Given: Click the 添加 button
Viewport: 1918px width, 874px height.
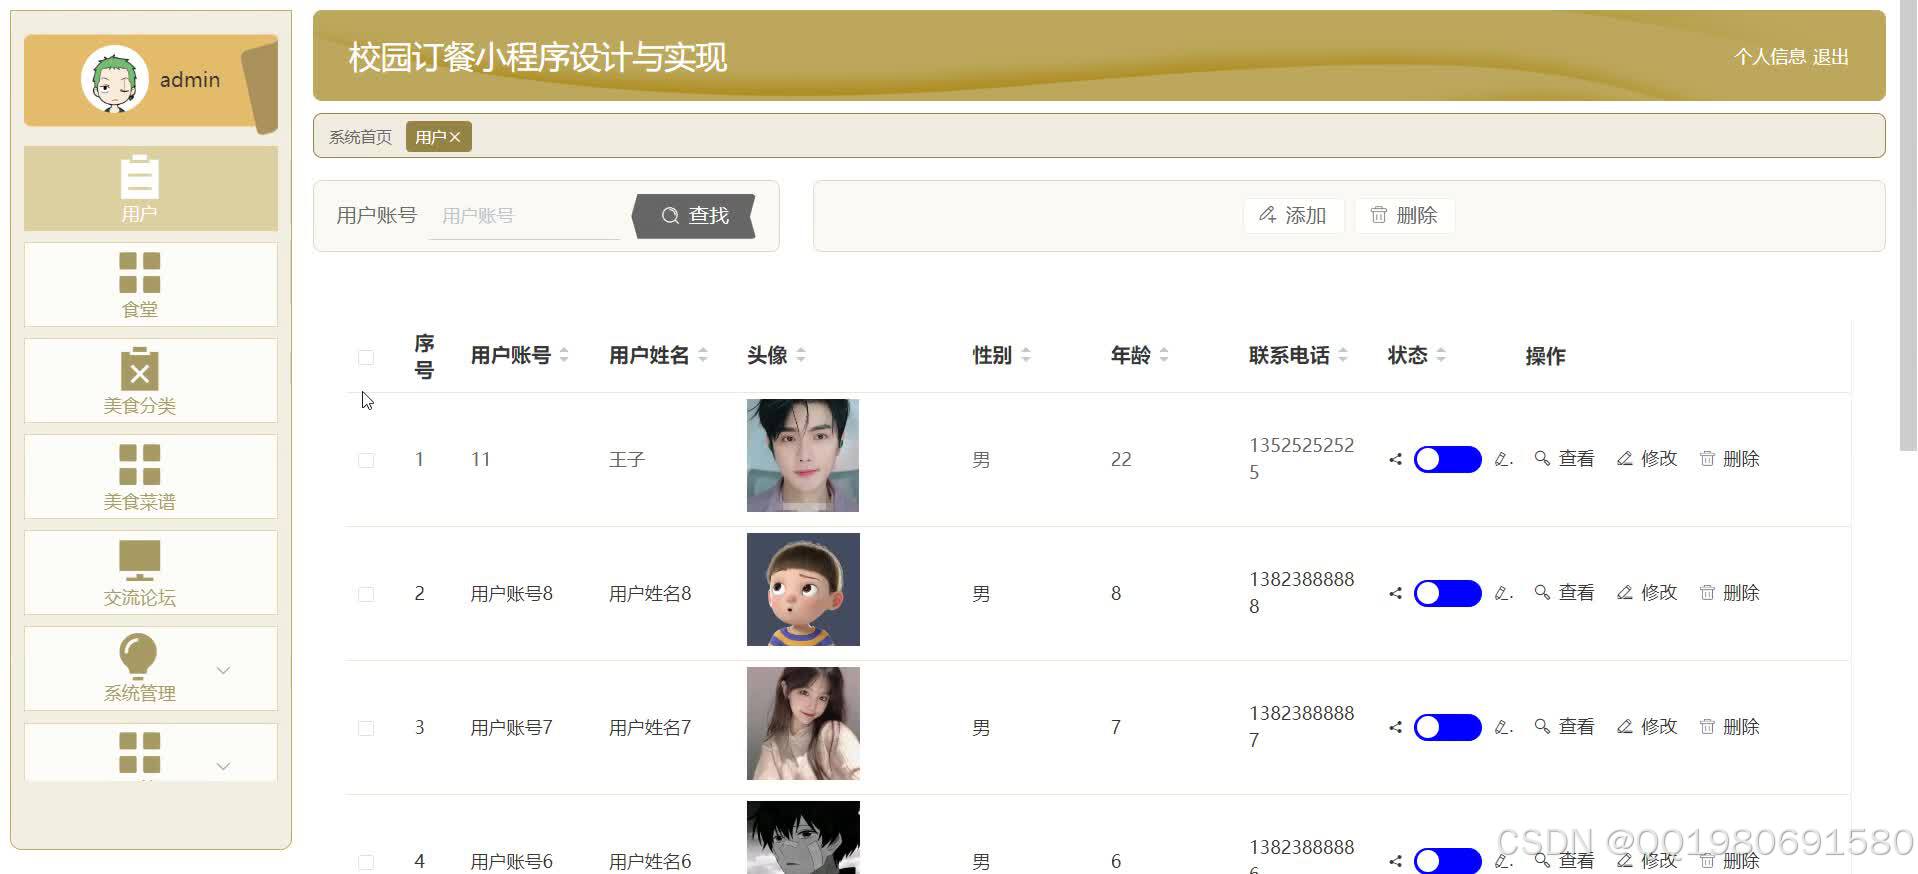Looking at the screenshot, I should pyautogui.click(x=1292, y=215).
